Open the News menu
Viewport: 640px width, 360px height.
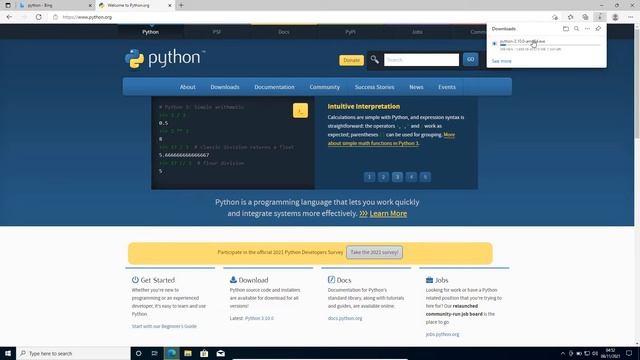coord(416,87)
